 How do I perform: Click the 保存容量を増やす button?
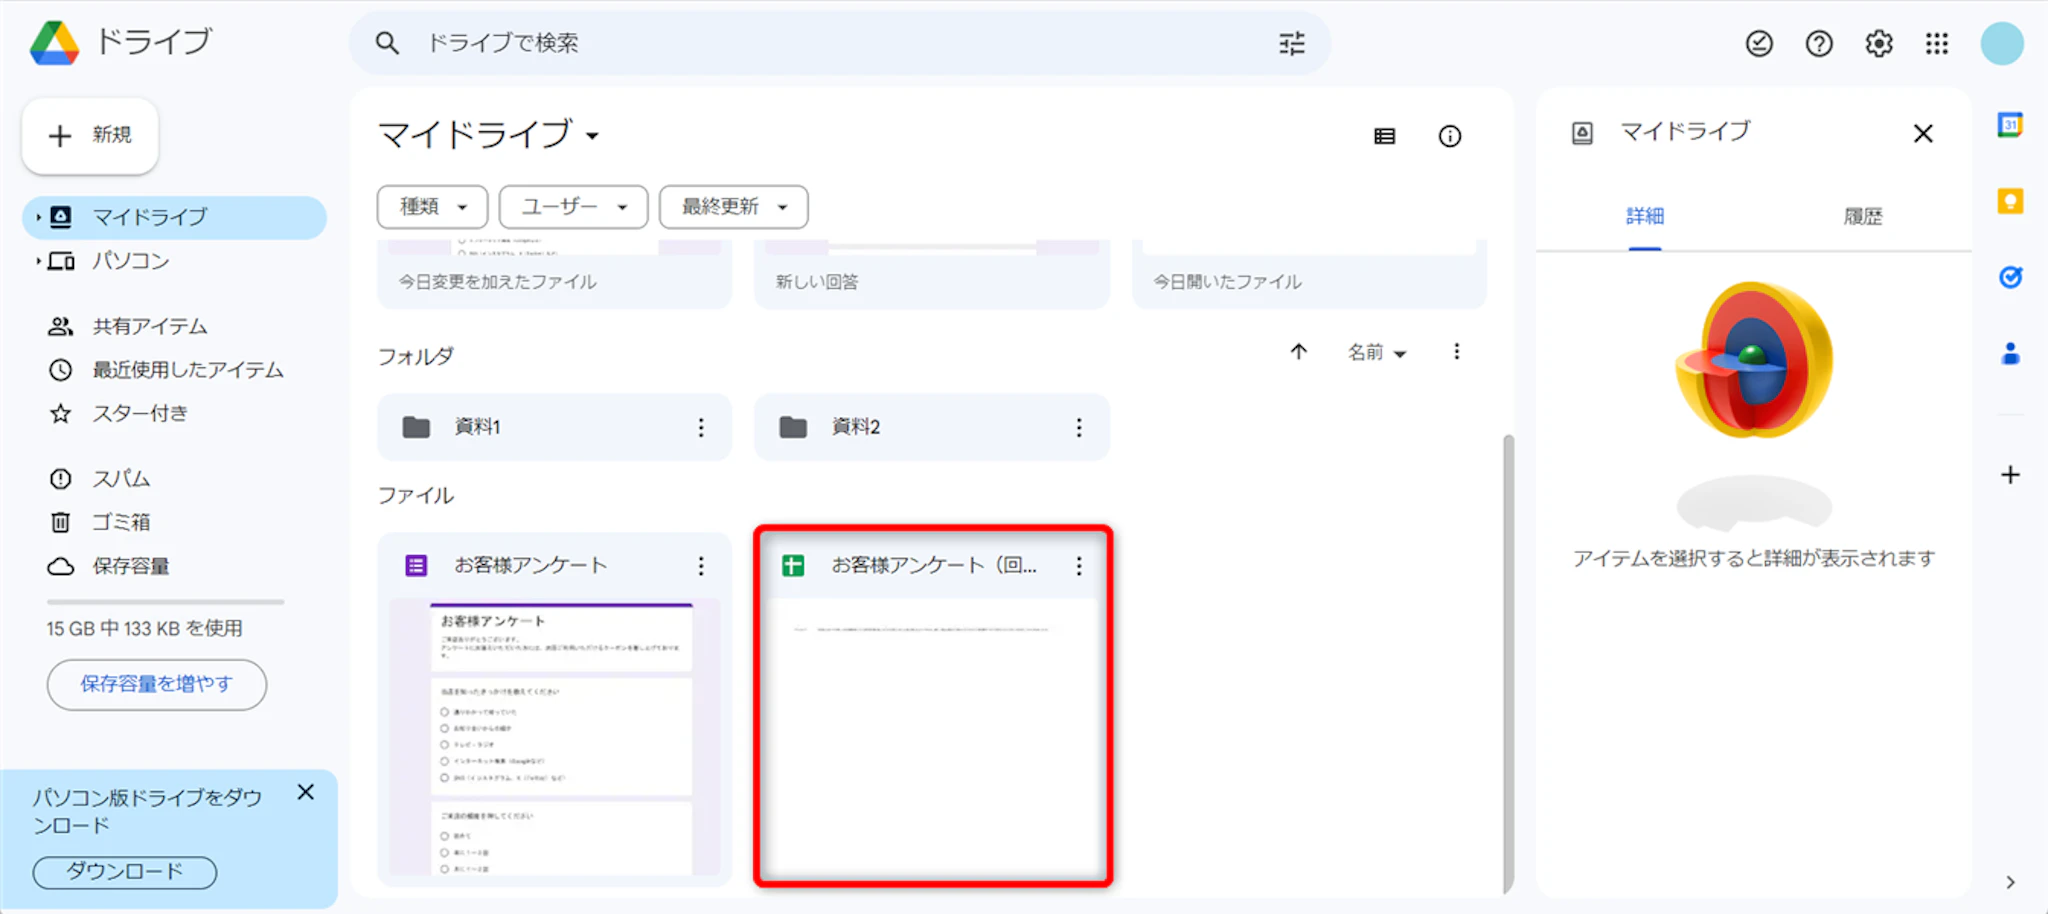(x=156, y=684)
